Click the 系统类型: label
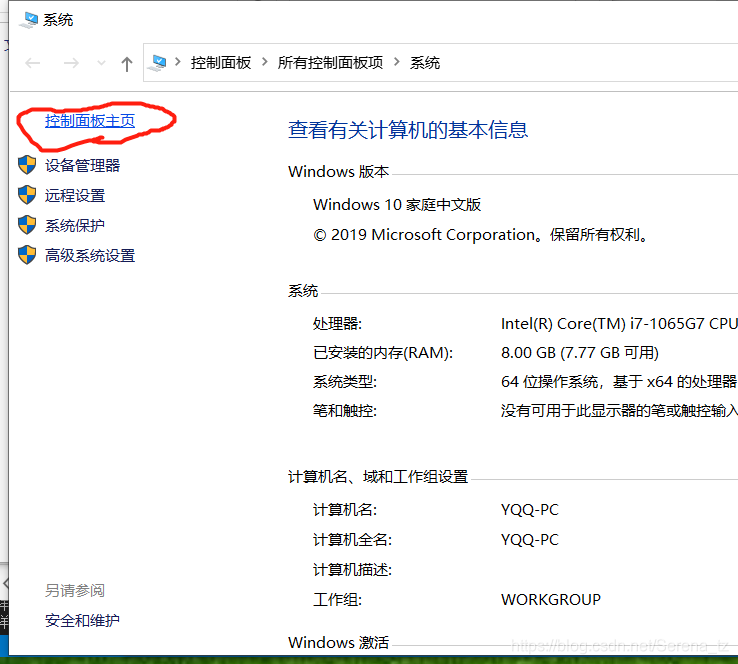738x664 pixels. [345, 382]
